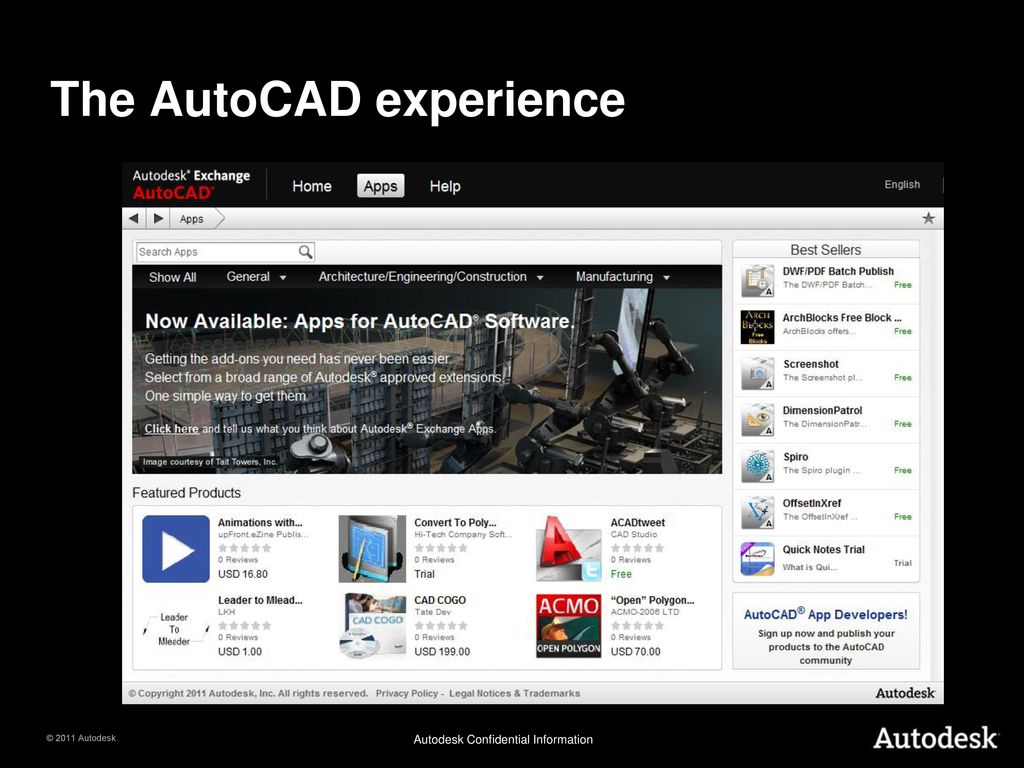Follow the 'Click here' feedback link
The height and width of the screenshot is (768, 1024).
(171, 428)
